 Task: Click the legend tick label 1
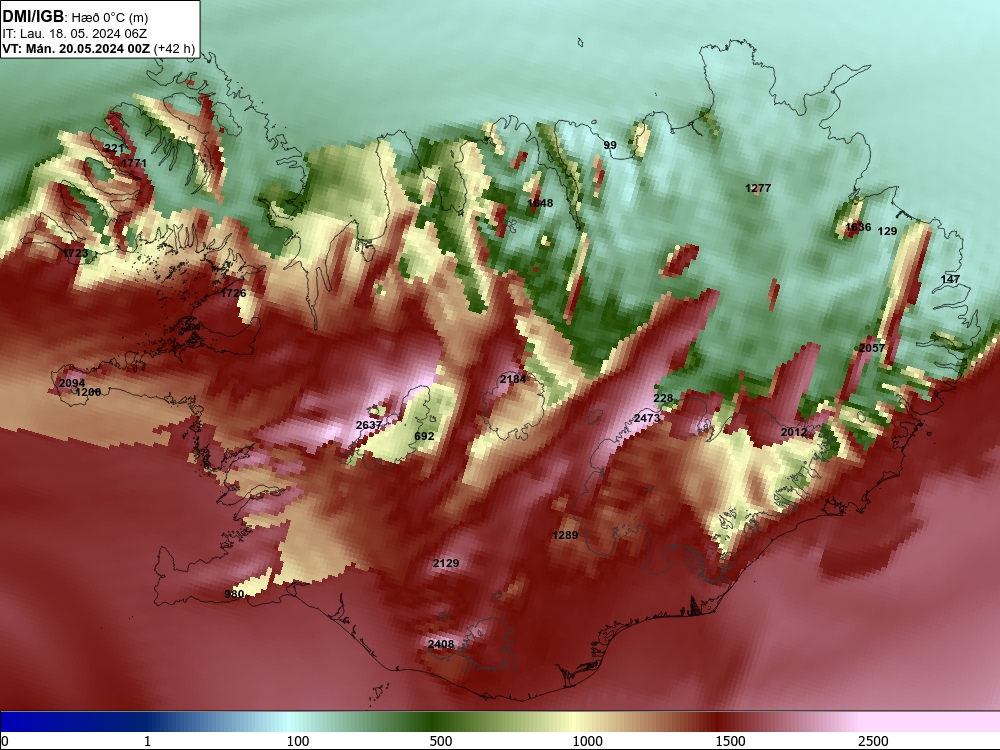pos(147,741)
